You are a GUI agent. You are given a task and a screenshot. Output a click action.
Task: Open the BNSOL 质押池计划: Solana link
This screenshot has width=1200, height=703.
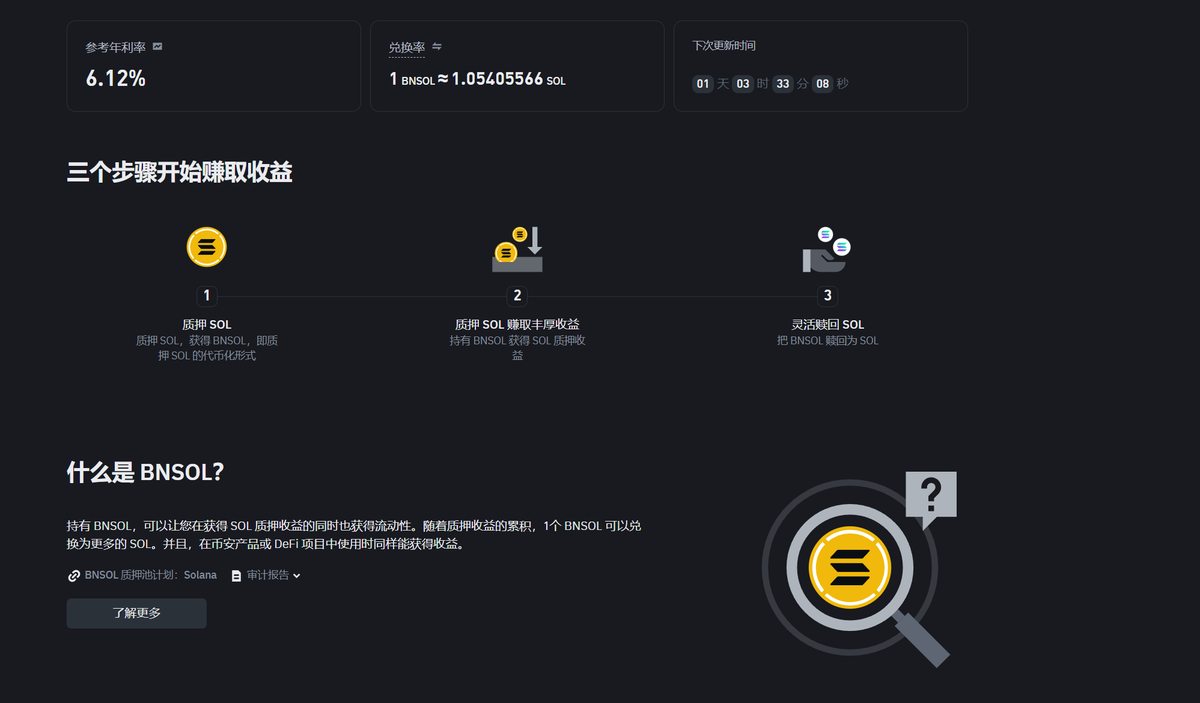click(x=150, y=575)
